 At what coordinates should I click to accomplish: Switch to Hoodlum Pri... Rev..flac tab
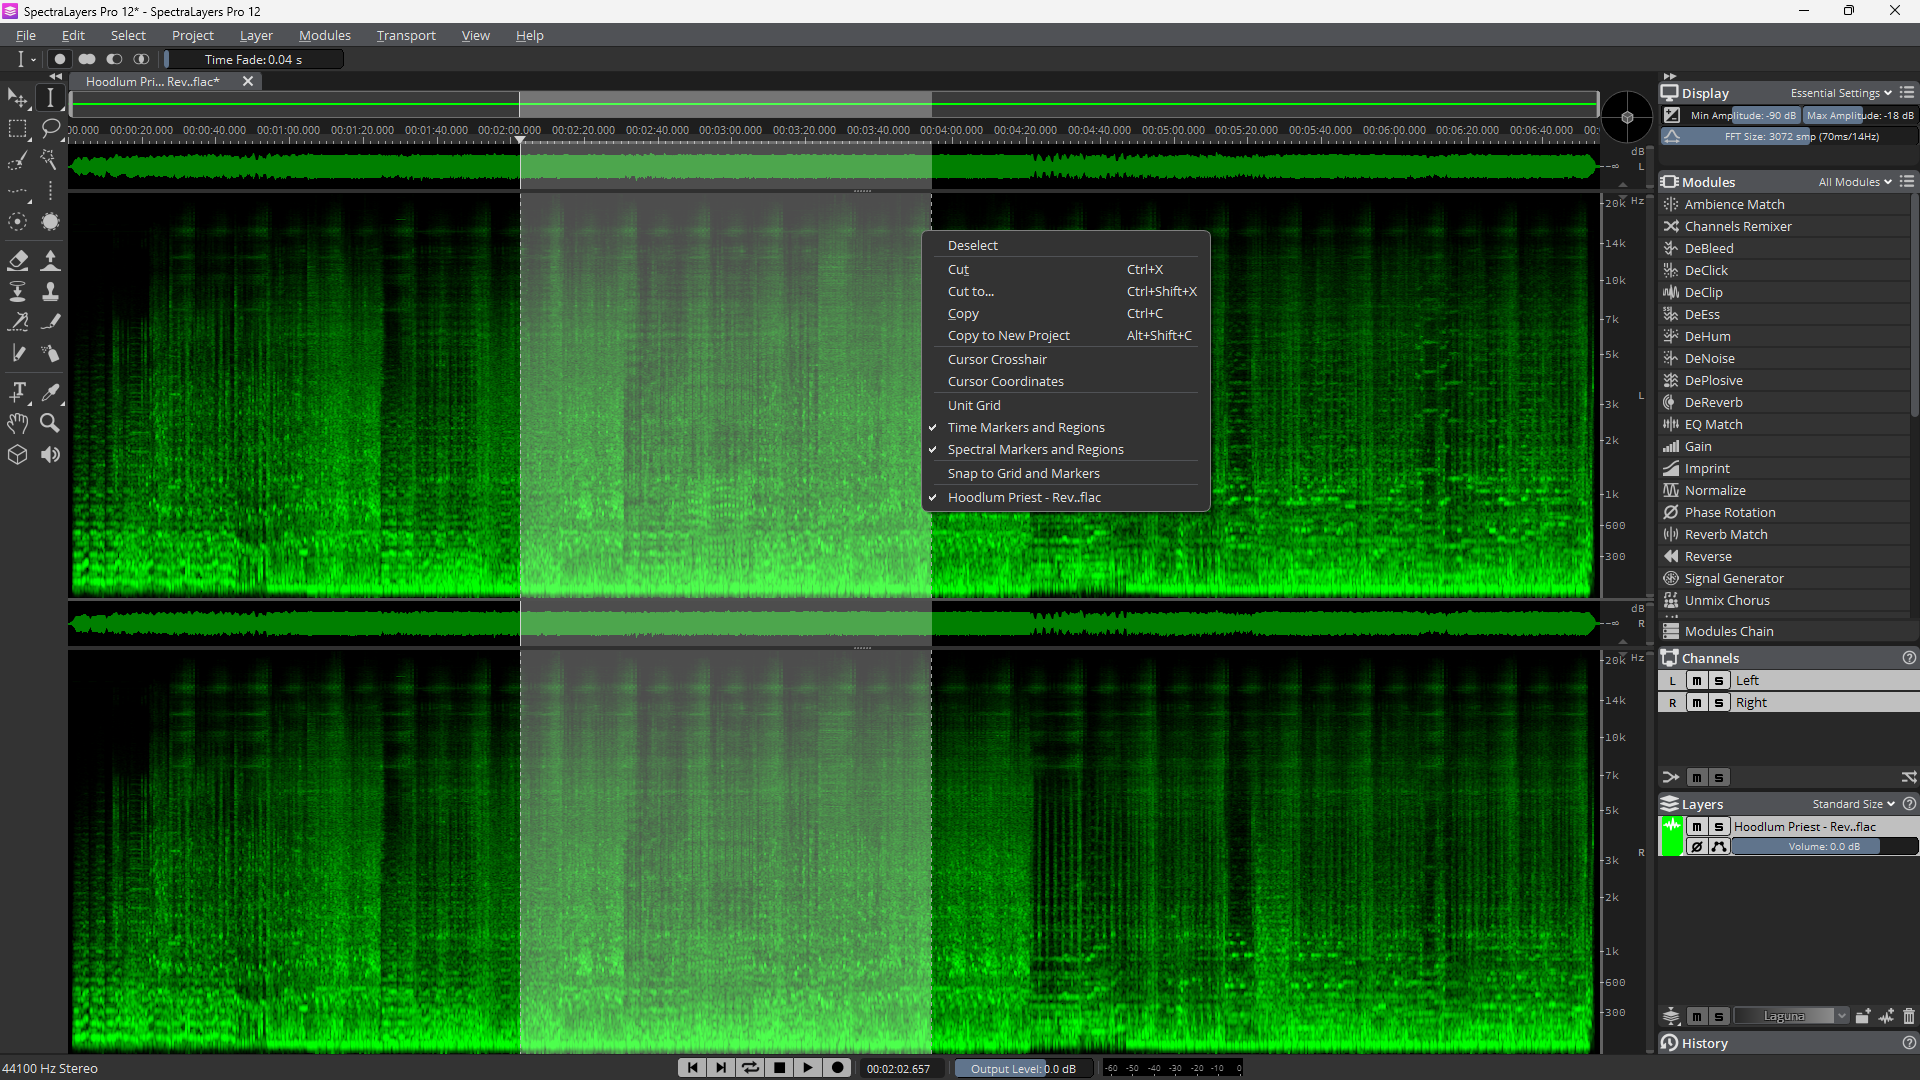[x=153, y=82]
